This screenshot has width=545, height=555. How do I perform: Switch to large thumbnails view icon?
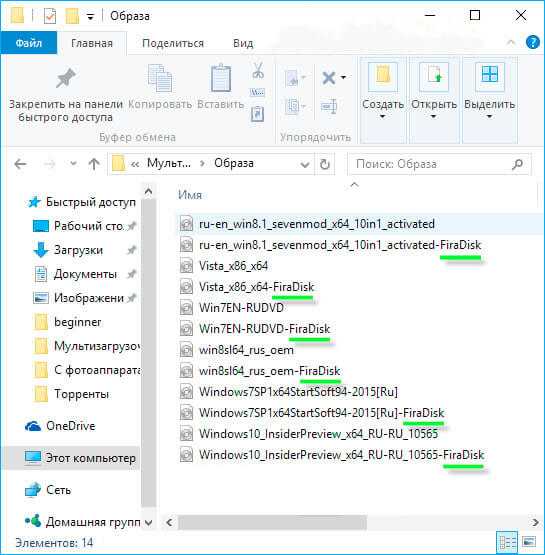(529, 542)
